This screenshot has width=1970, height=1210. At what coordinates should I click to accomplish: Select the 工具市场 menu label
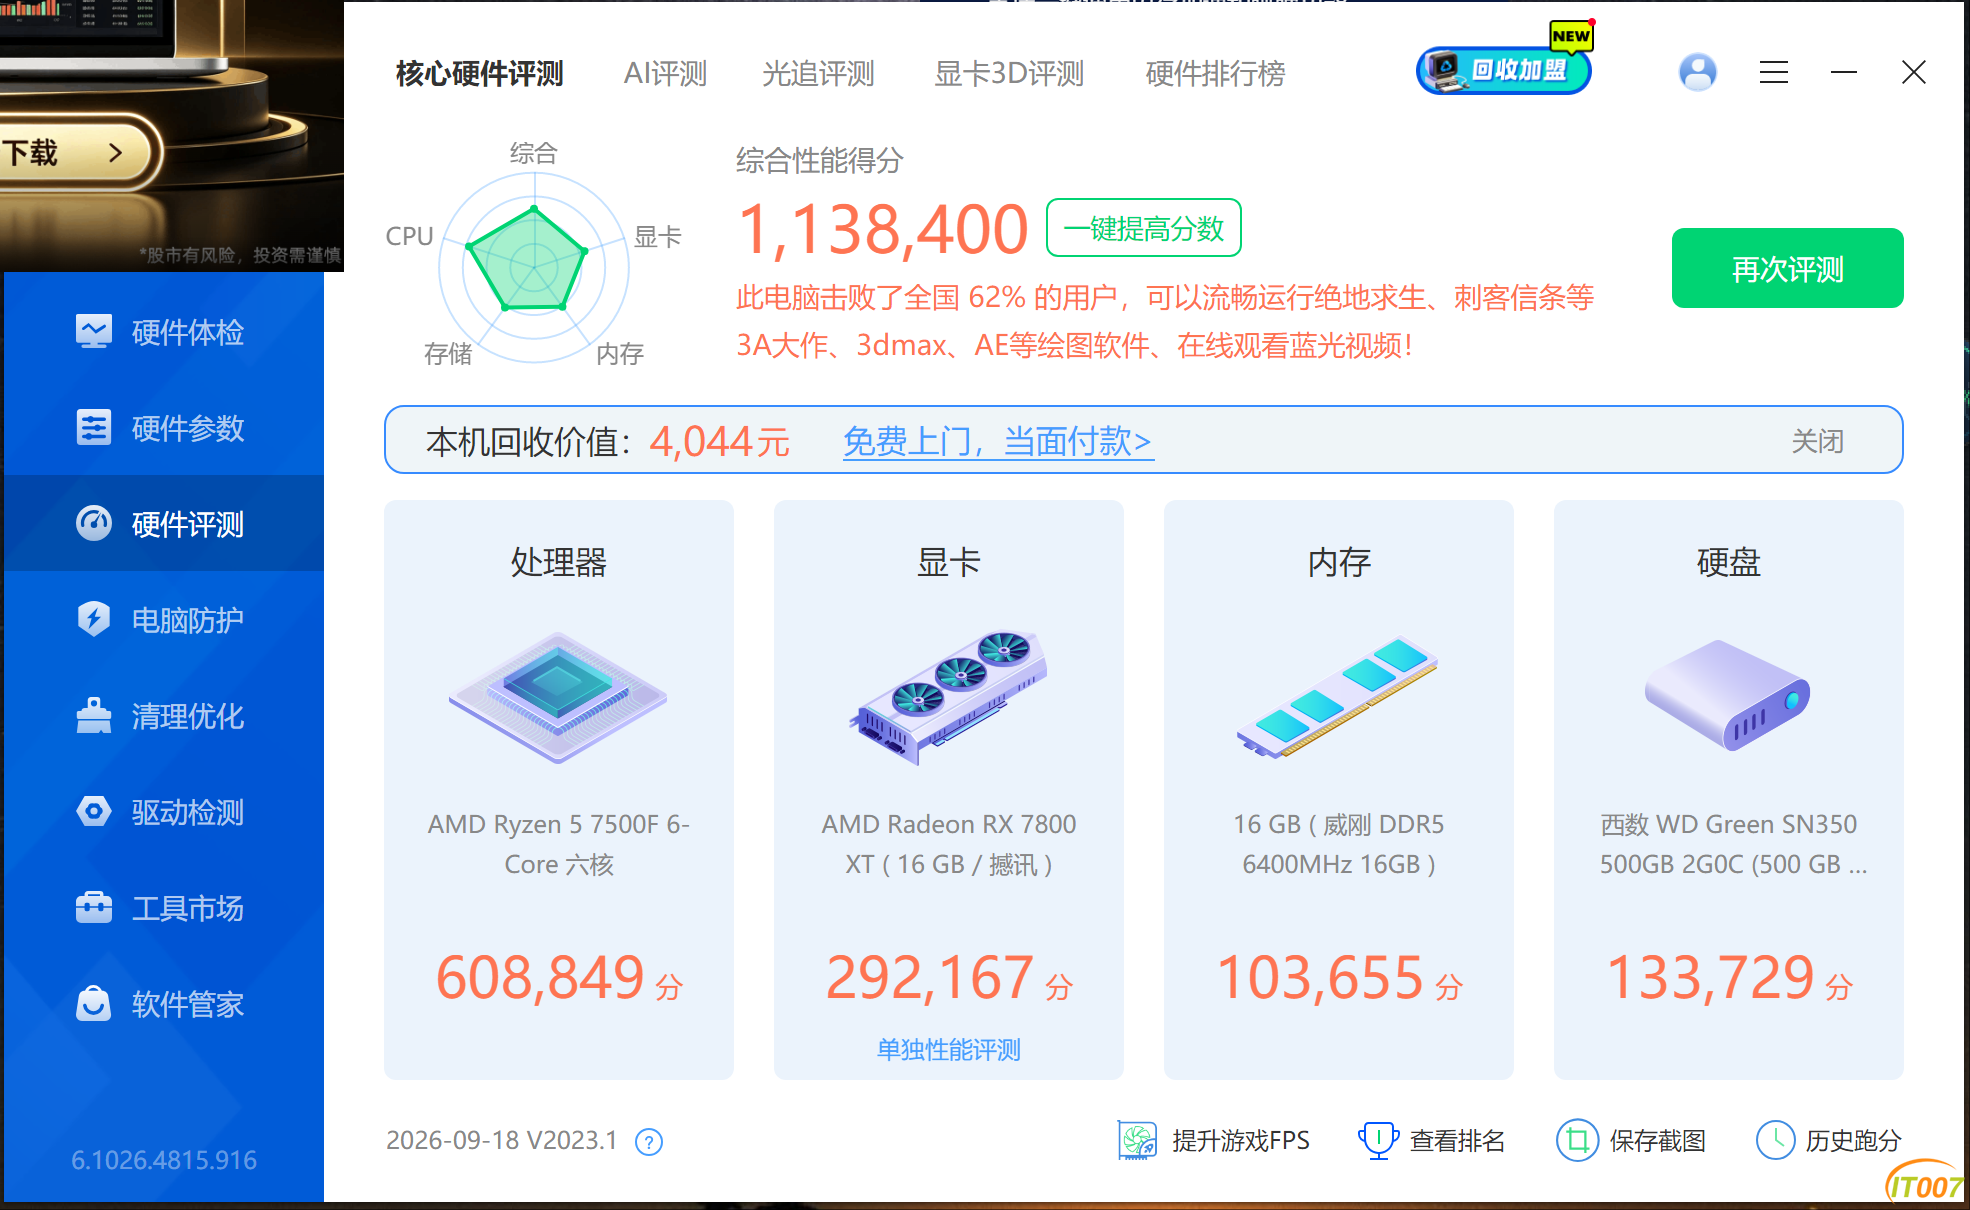point(188,908)
